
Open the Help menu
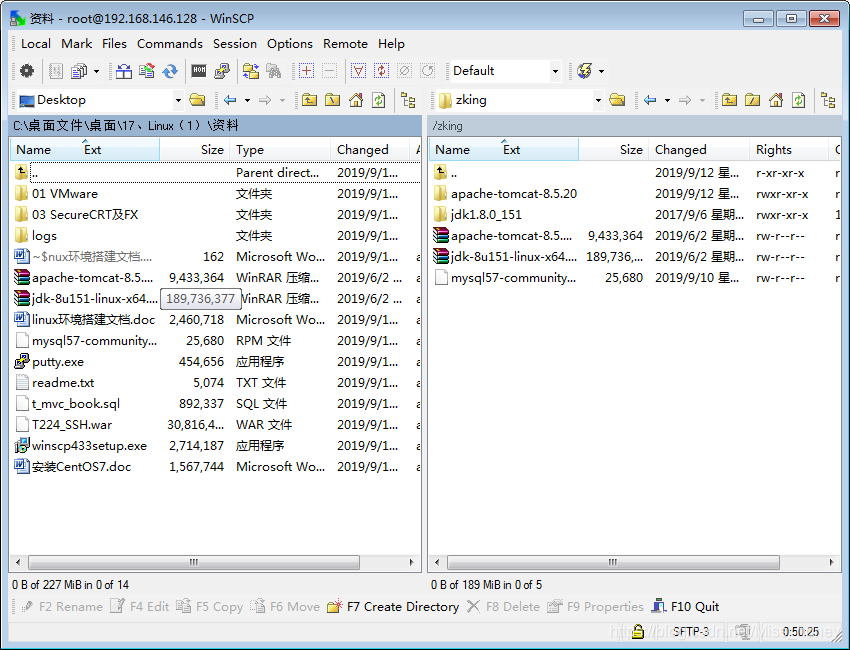[391, 44]
